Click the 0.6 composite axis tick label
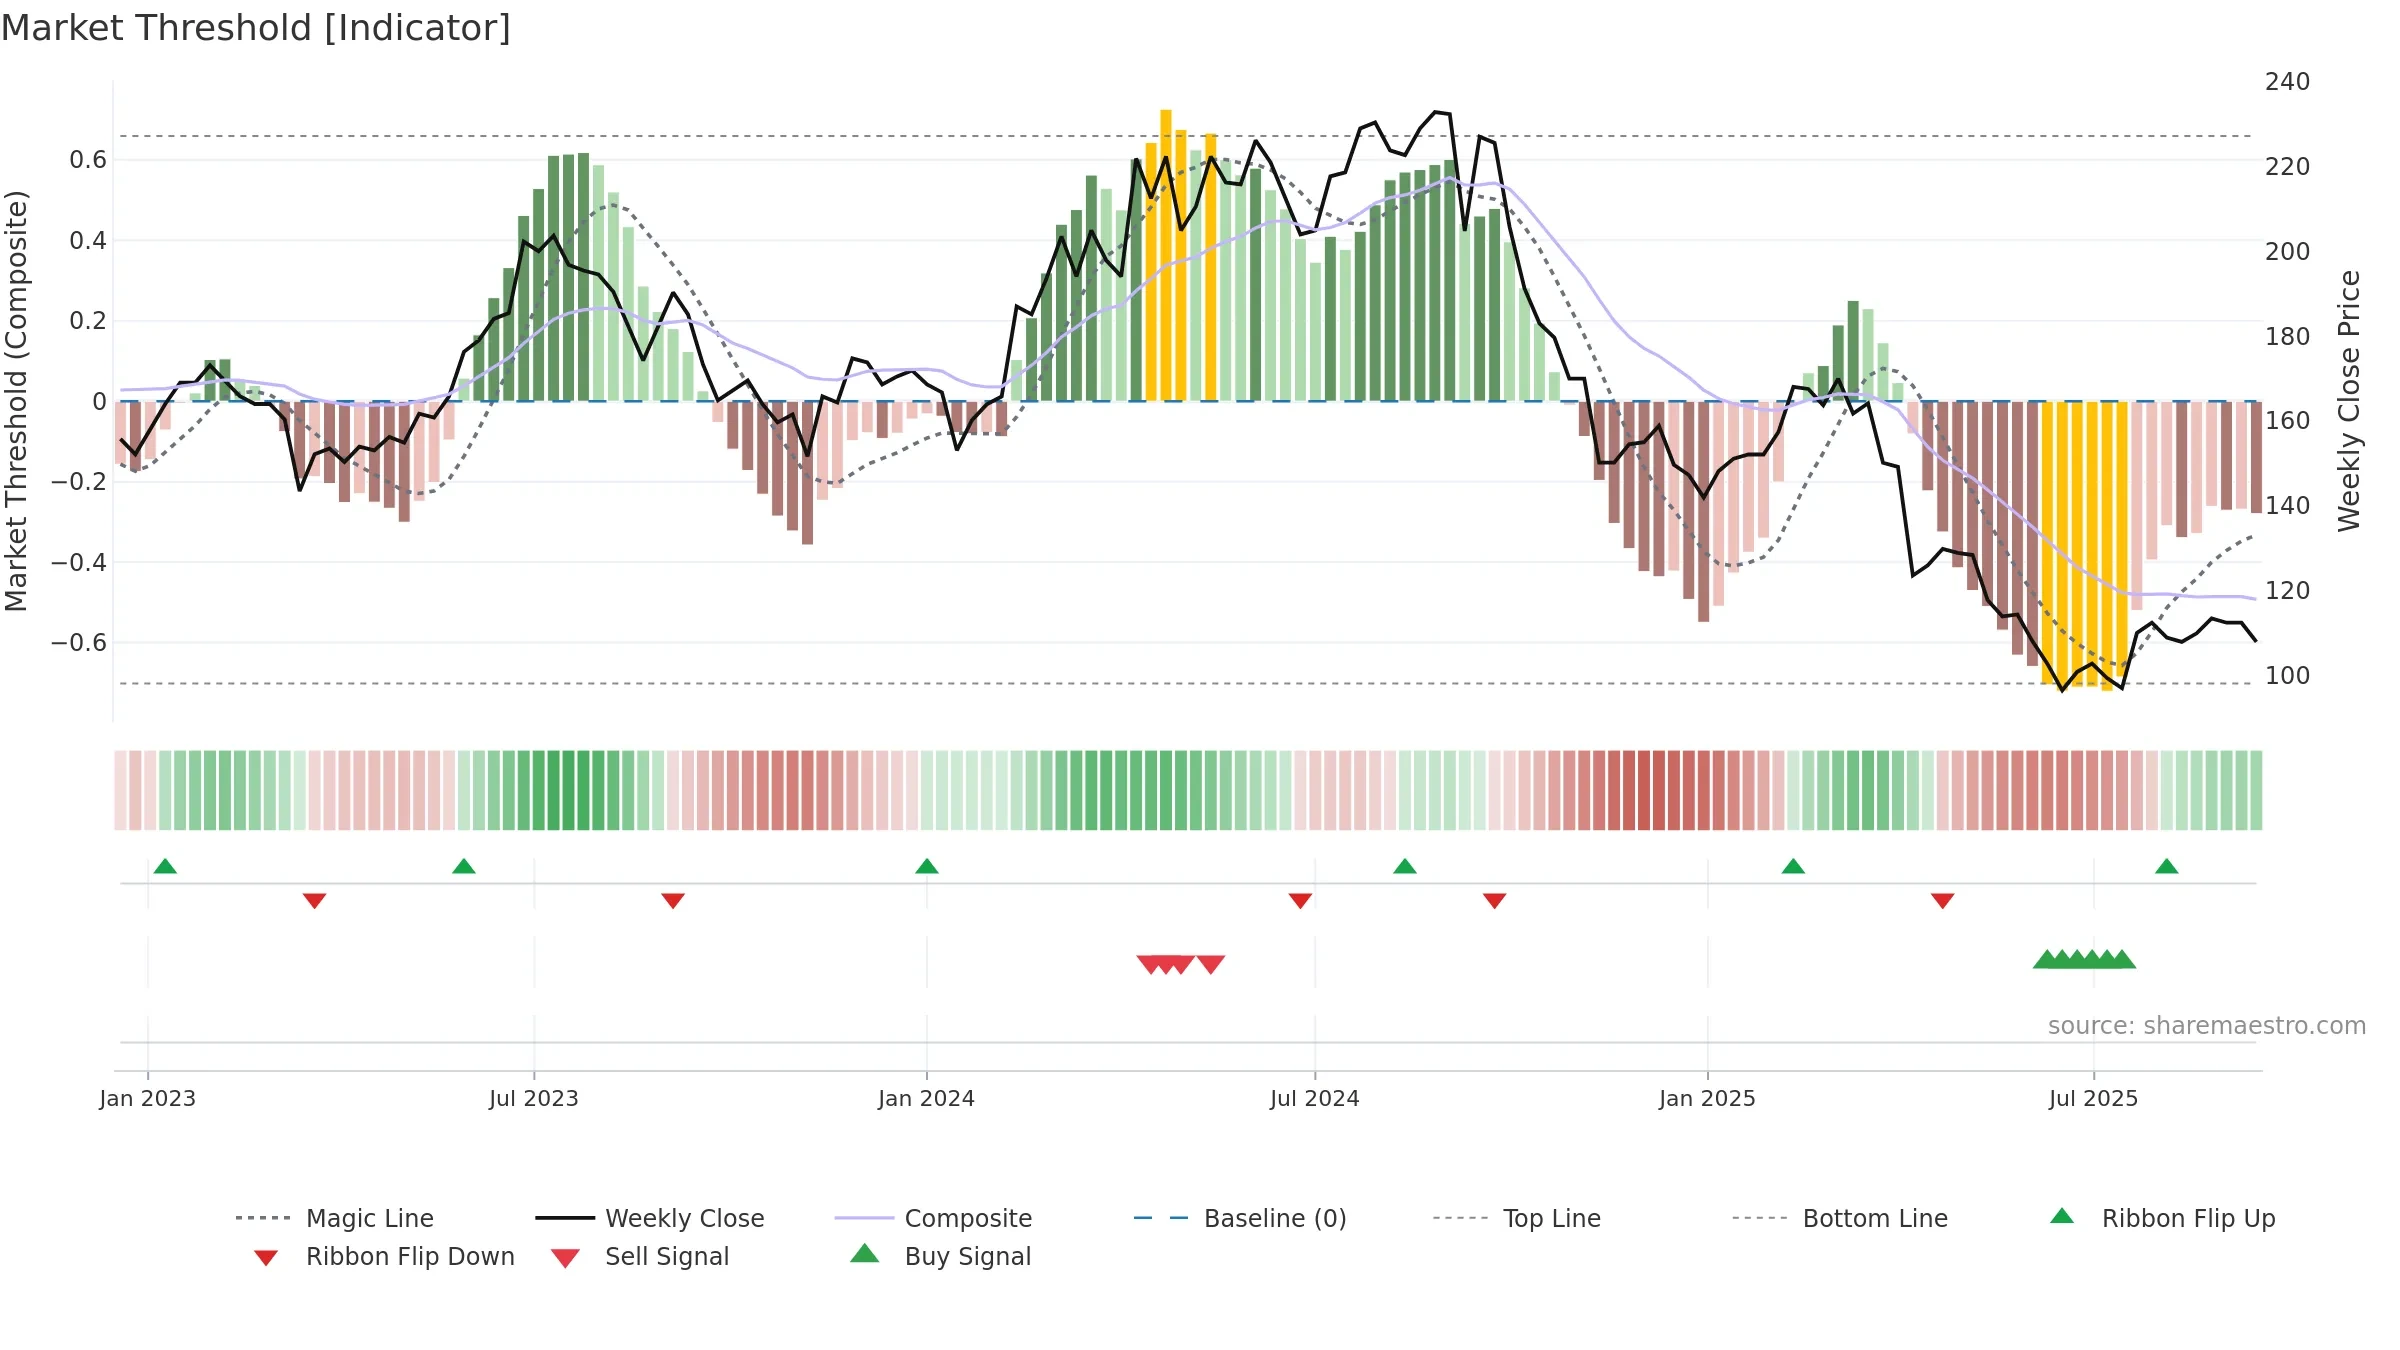 click(x=88, y=160)
